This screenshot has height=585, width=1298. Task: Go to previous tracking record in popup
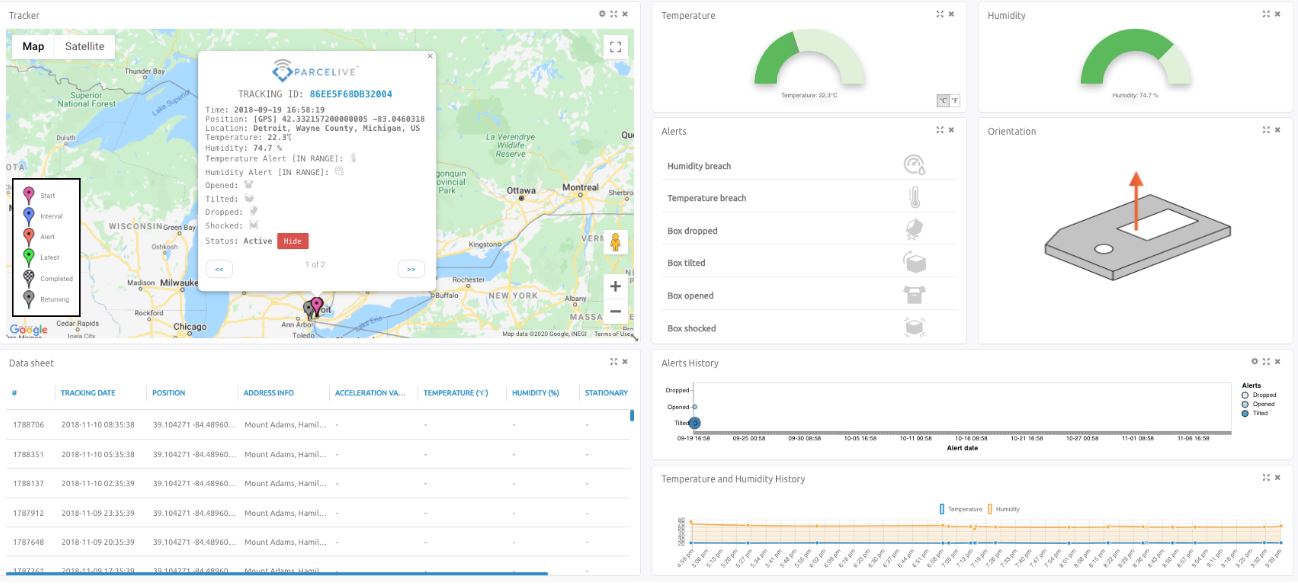click(x=218, y=268)
